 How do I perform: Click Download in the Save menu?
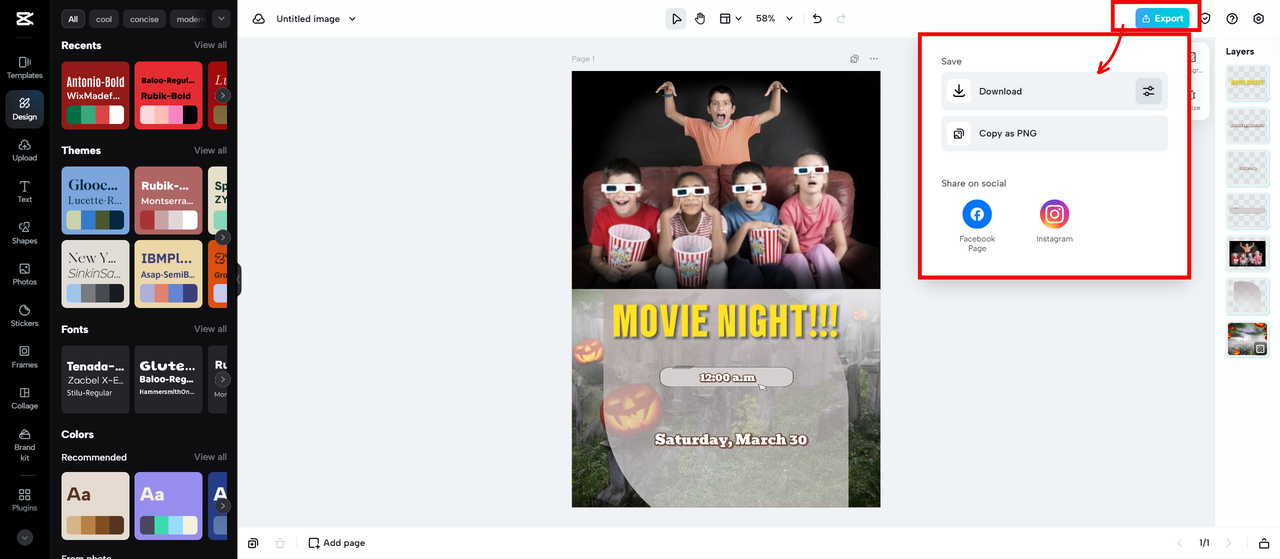(x=1054, y=91)
